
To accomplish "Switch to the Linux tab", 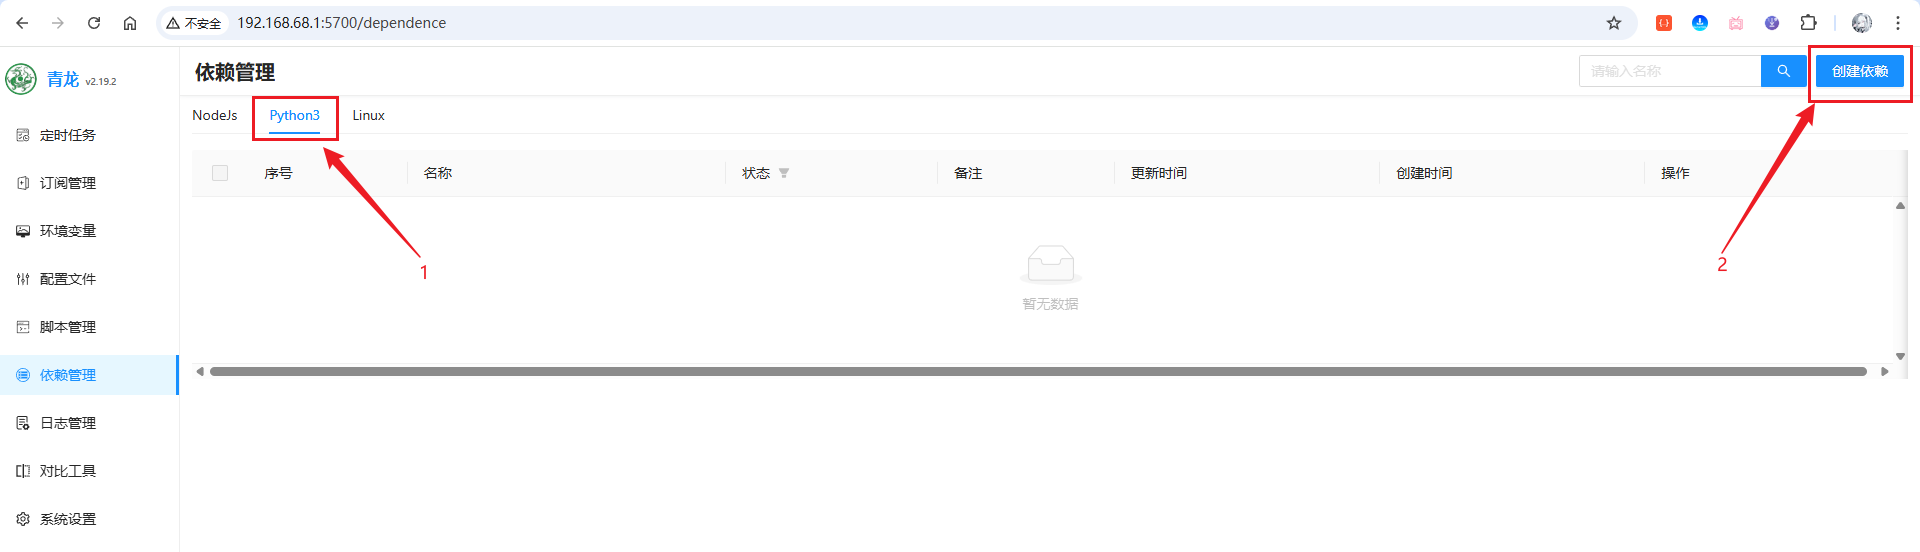I will coord(368,115).
